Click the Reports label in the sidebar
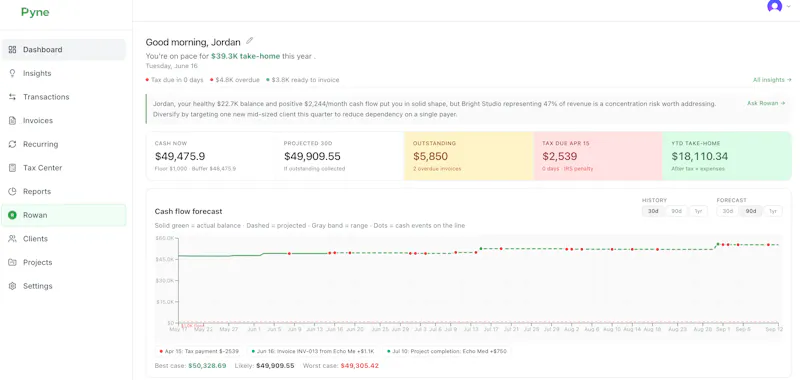800x380 pixels. pyautogui.click(x=37, y=191)
